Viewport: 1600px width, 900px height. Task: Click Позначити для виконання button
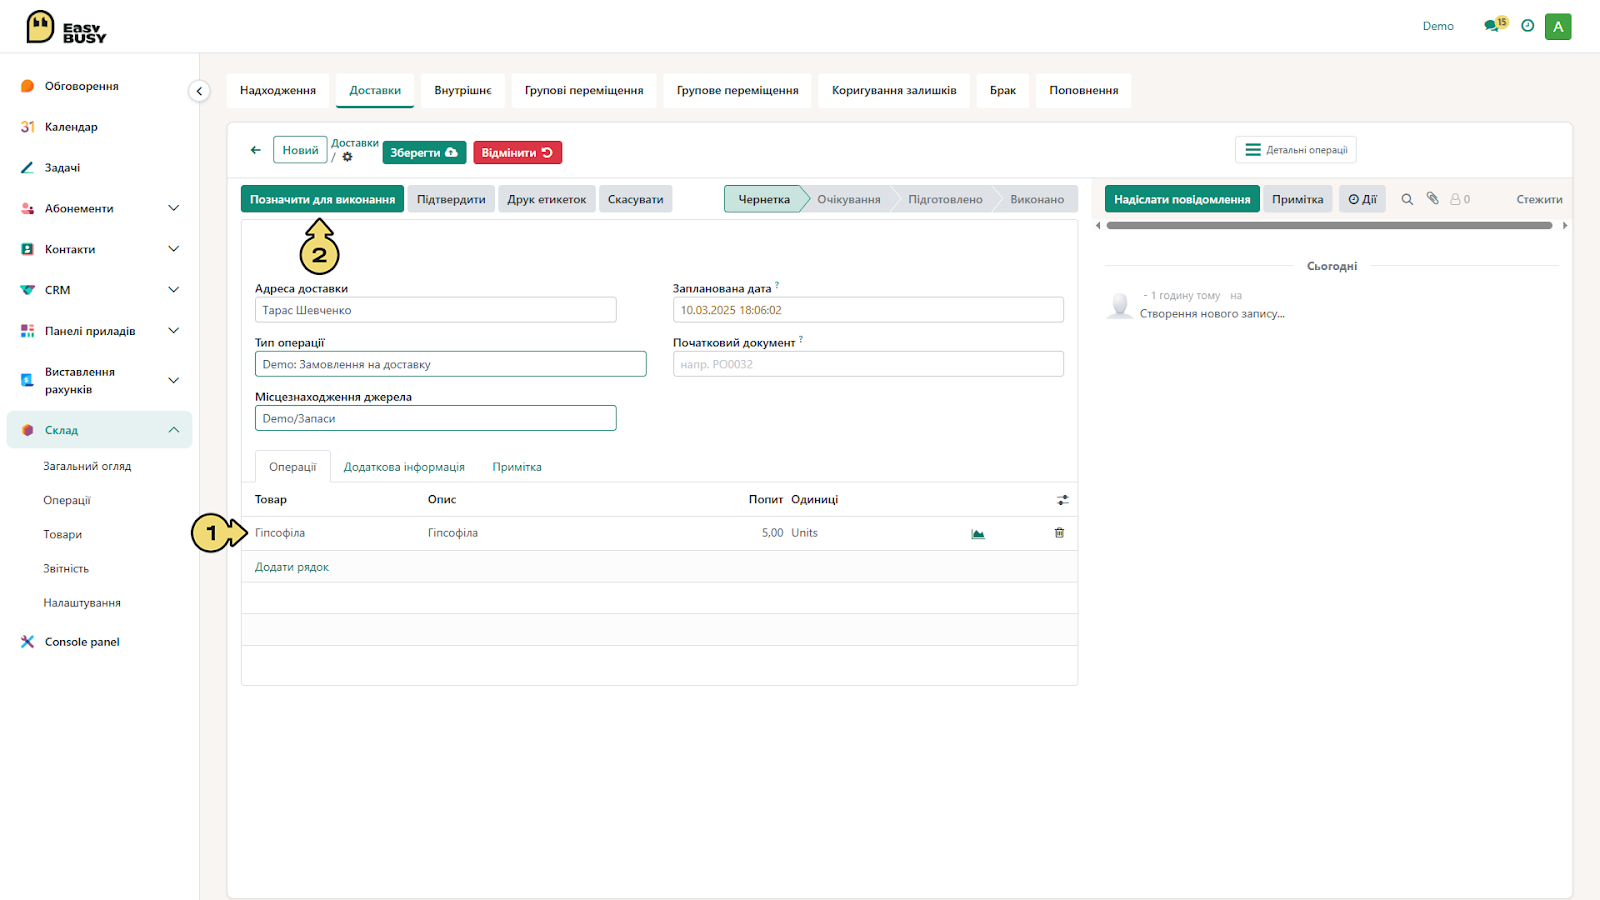322,199
